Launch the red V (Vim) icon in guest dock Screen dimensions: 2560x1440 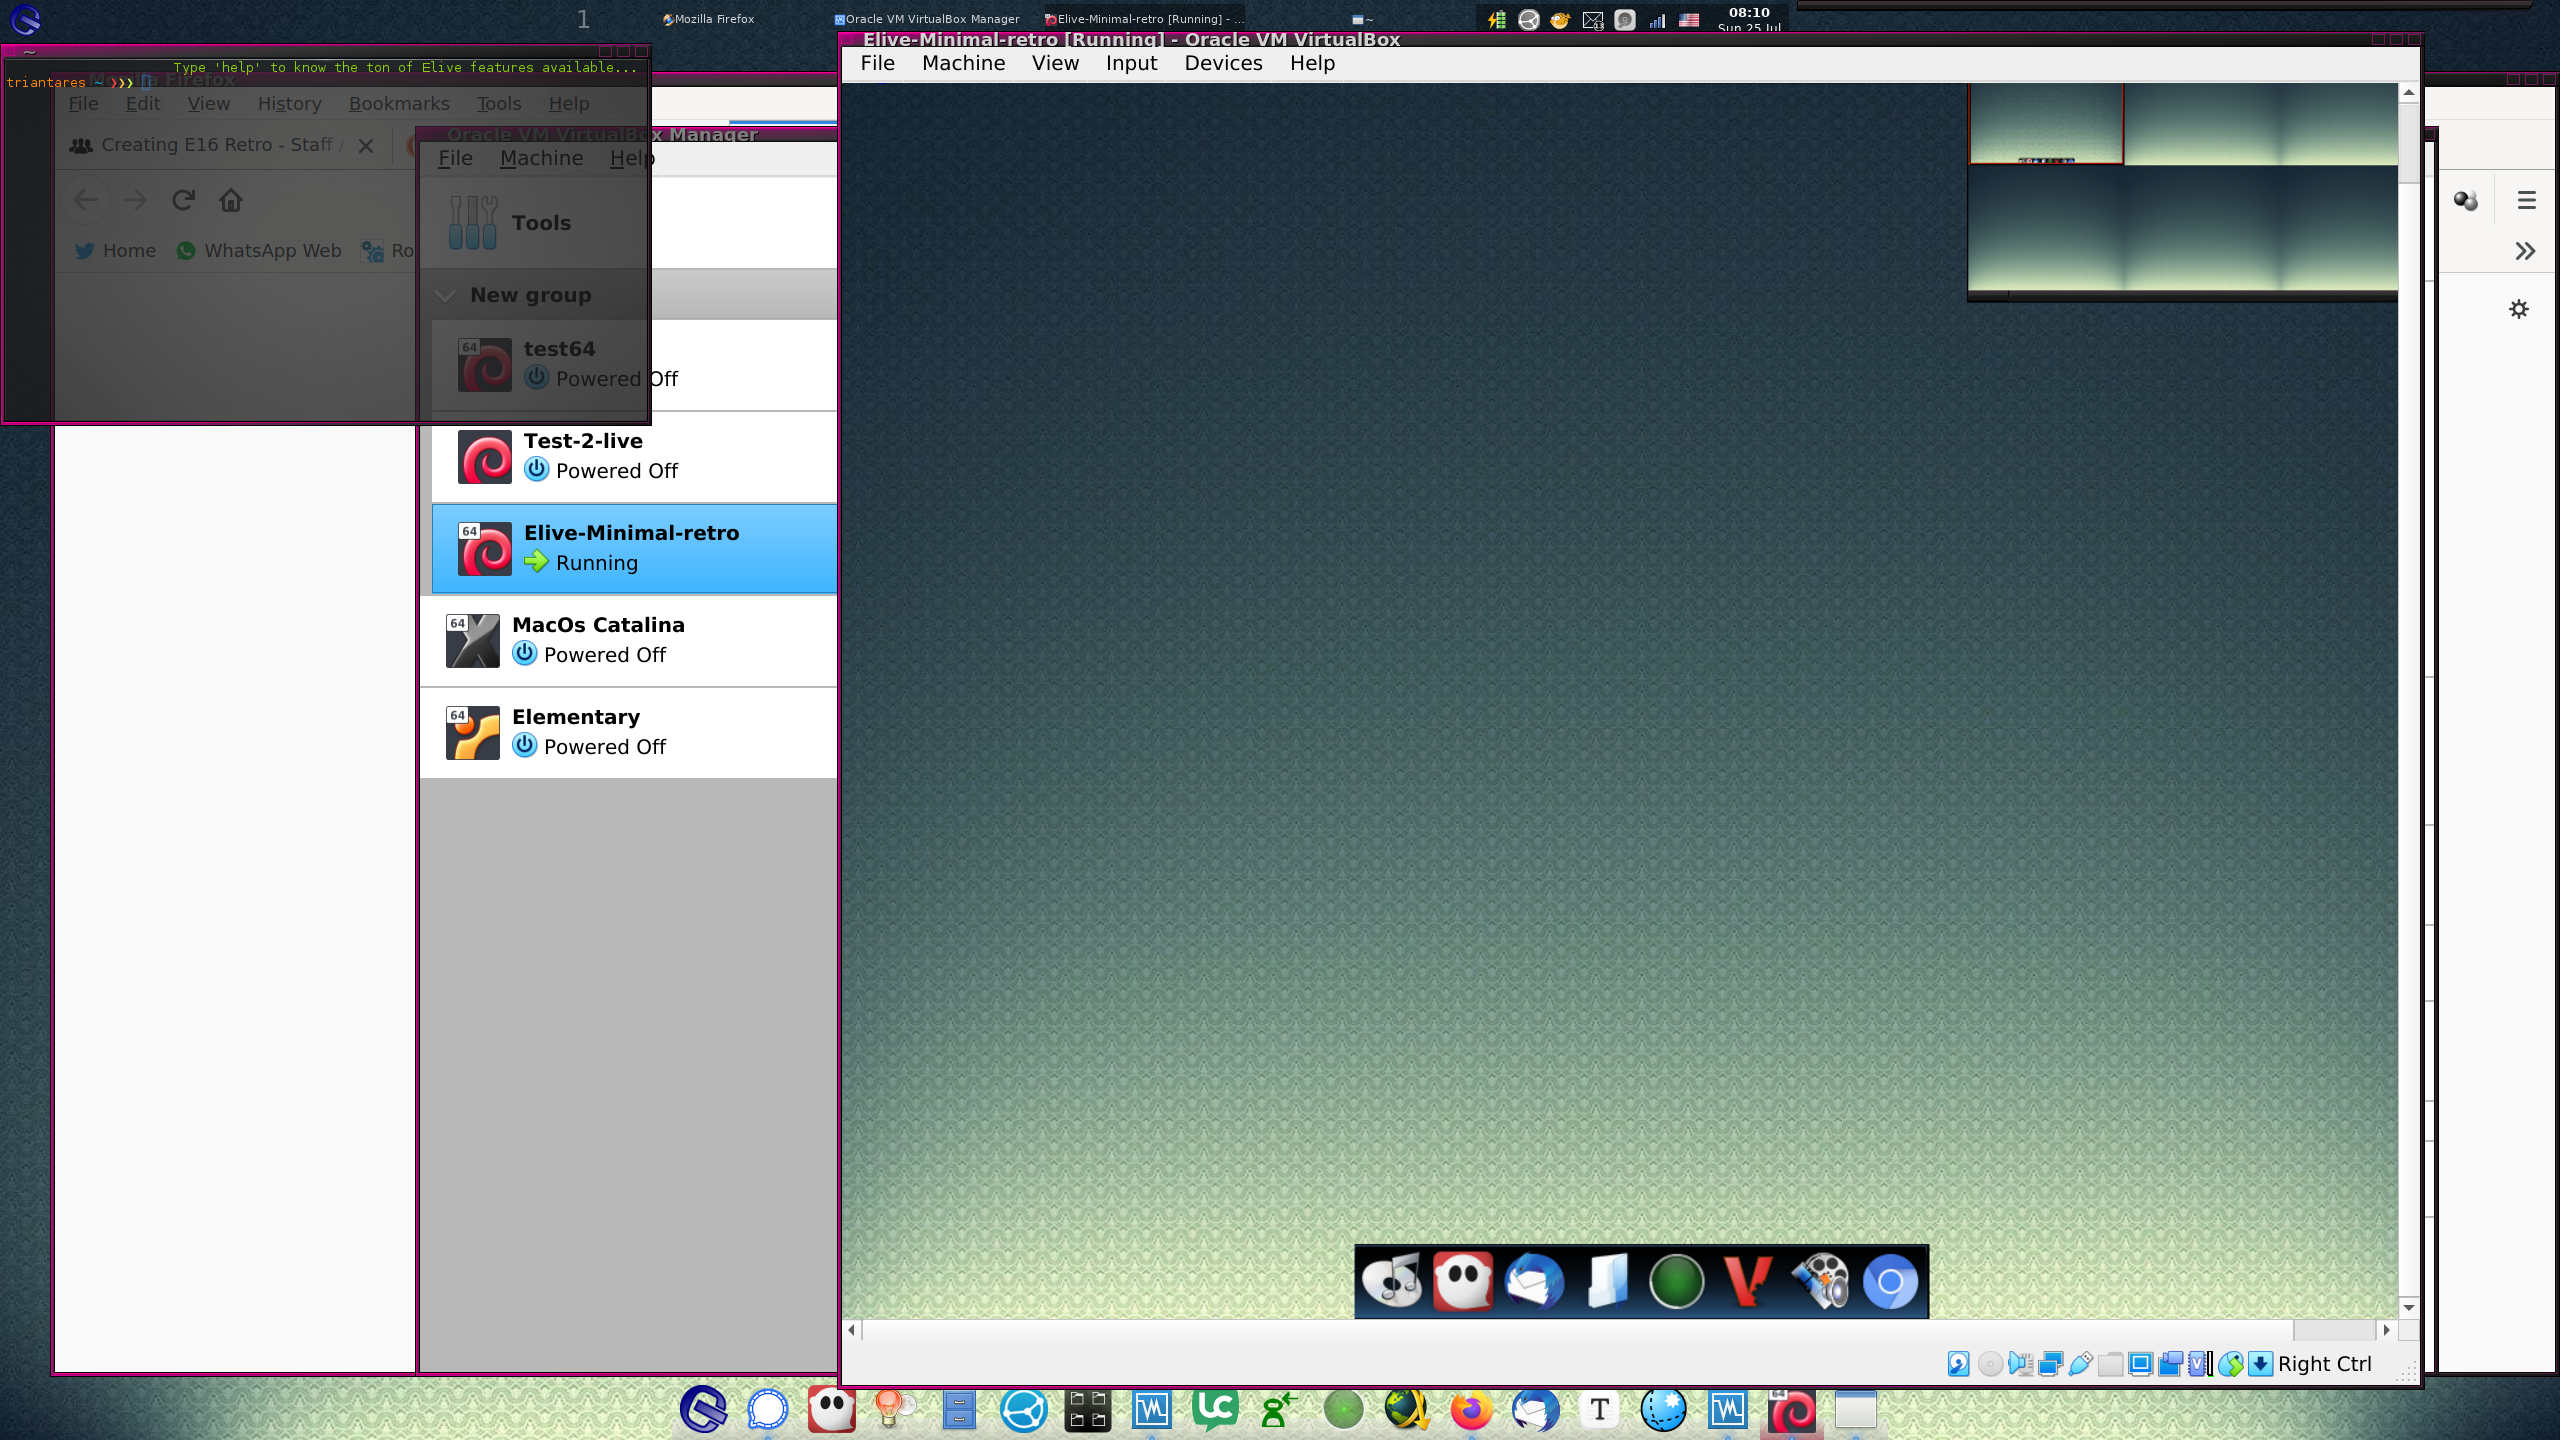pos(1748,1281)
